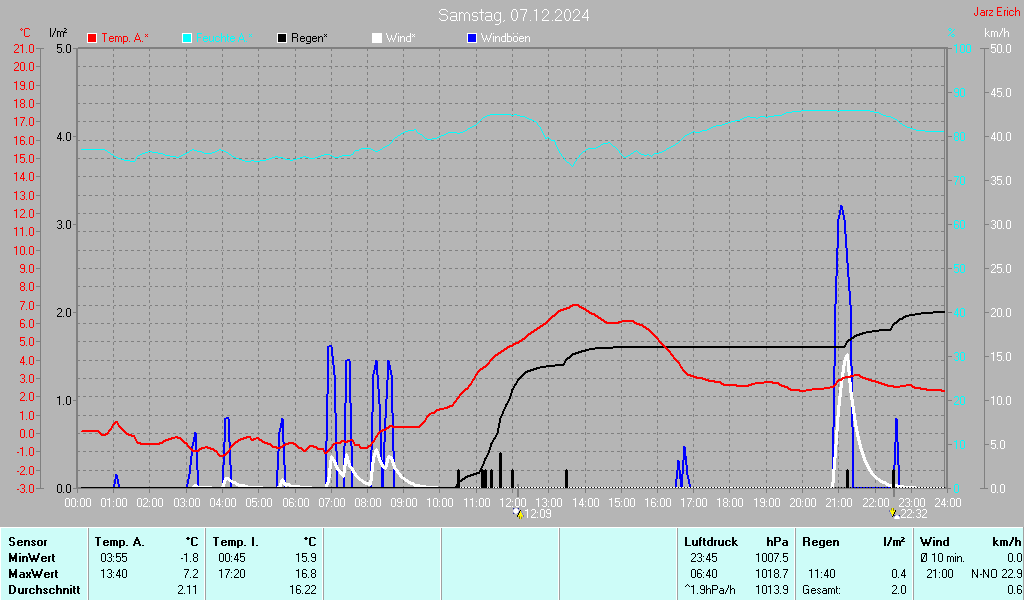1024x600 pixels.
Task: Click the '12:00' time axis label
Action: 513,503
